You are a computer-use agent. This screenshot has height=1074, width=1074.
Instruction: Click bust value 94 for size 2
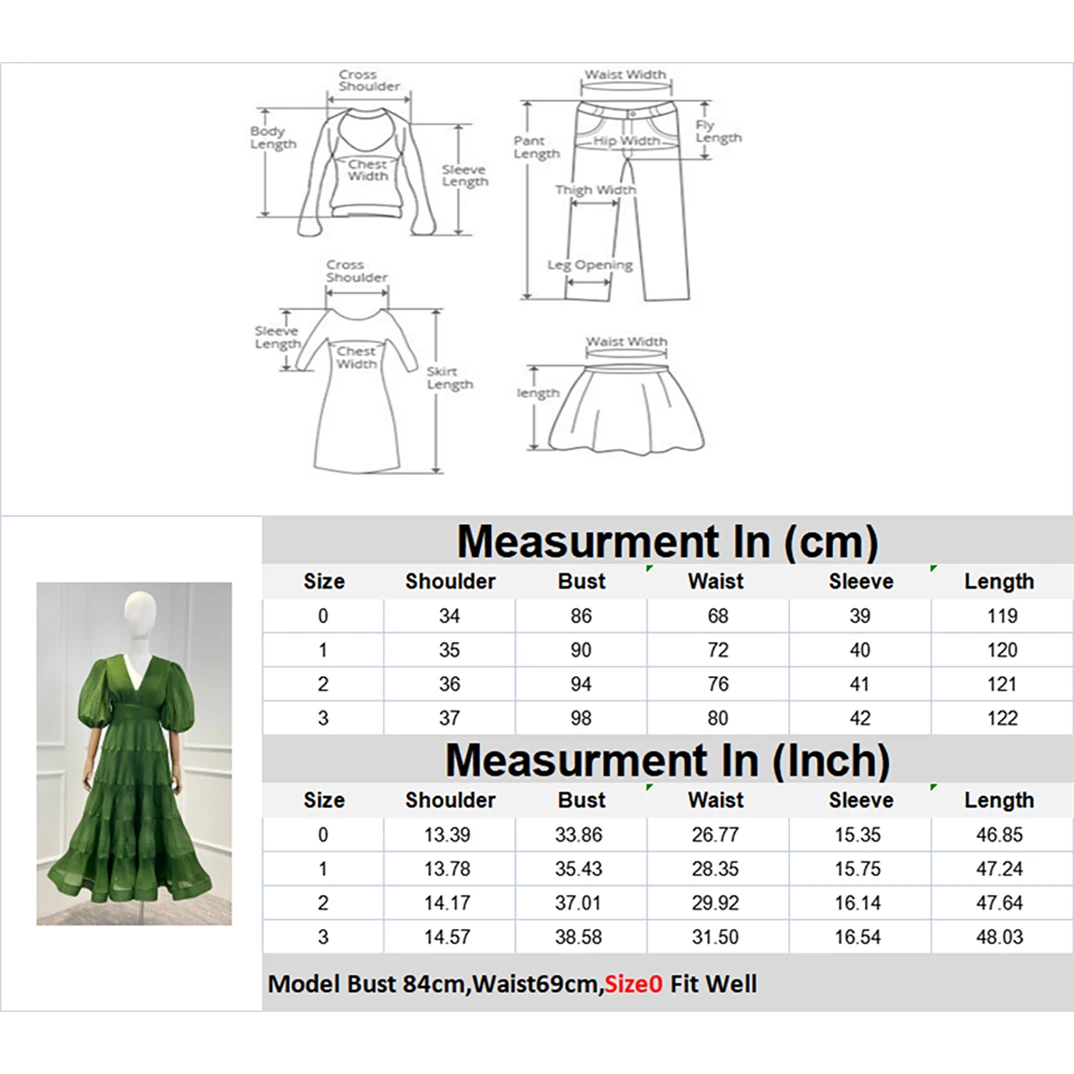(581, 684)
